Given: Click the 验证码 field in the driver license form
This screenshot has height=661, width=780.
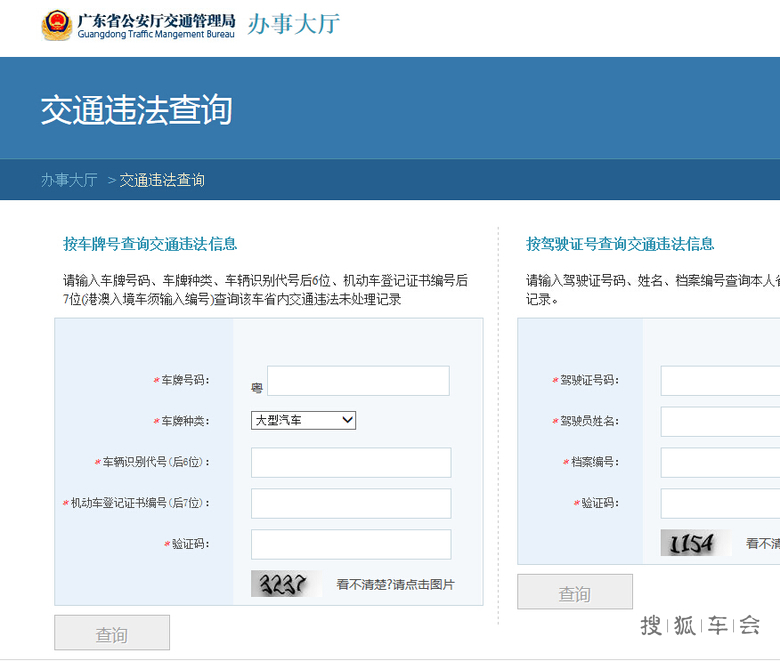Looking at the screenshot, I should [720, 503].
